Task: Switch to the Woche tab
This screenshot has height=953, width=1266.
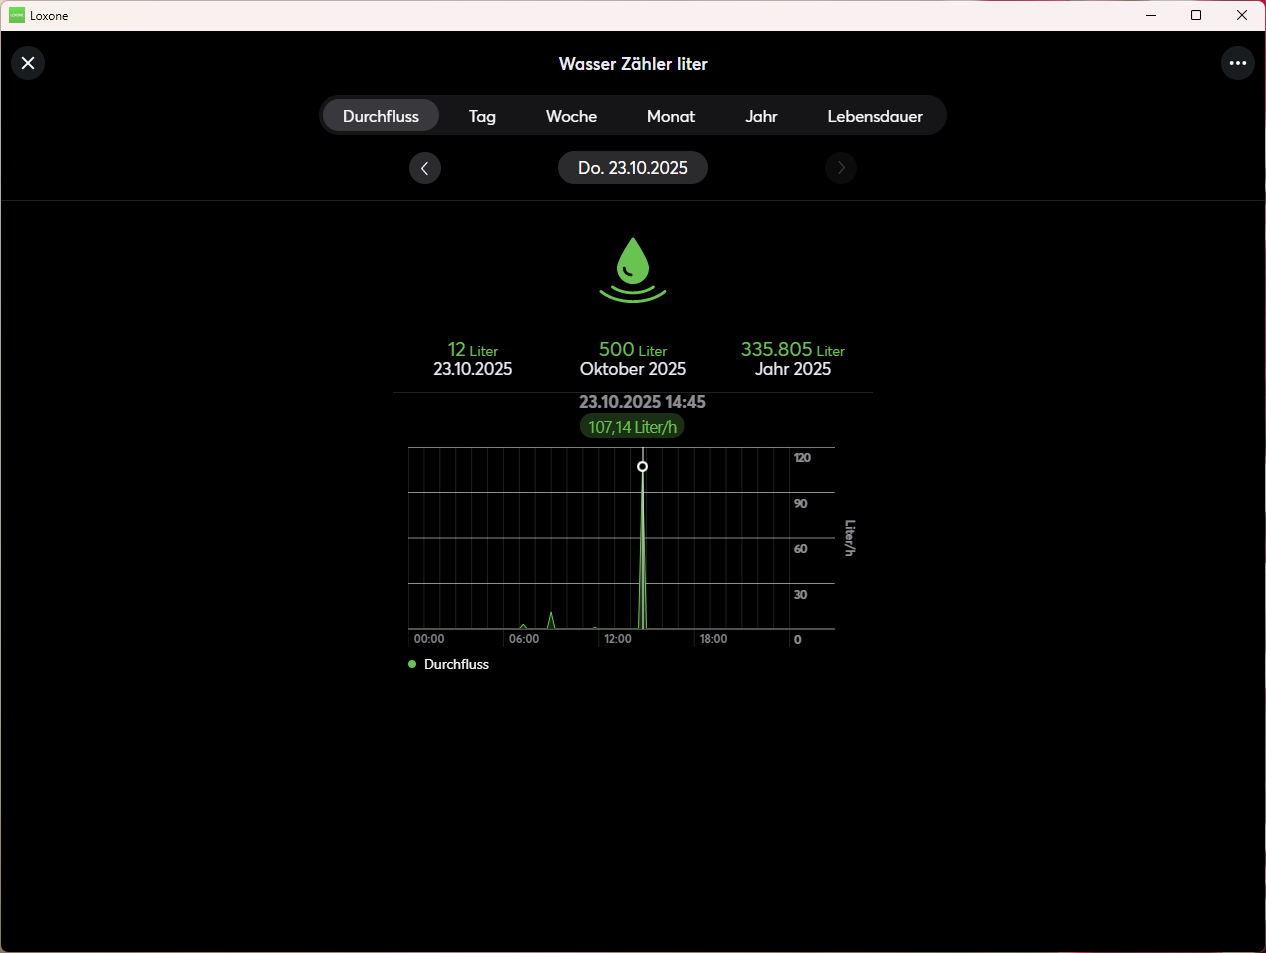Action: (571, 116)
